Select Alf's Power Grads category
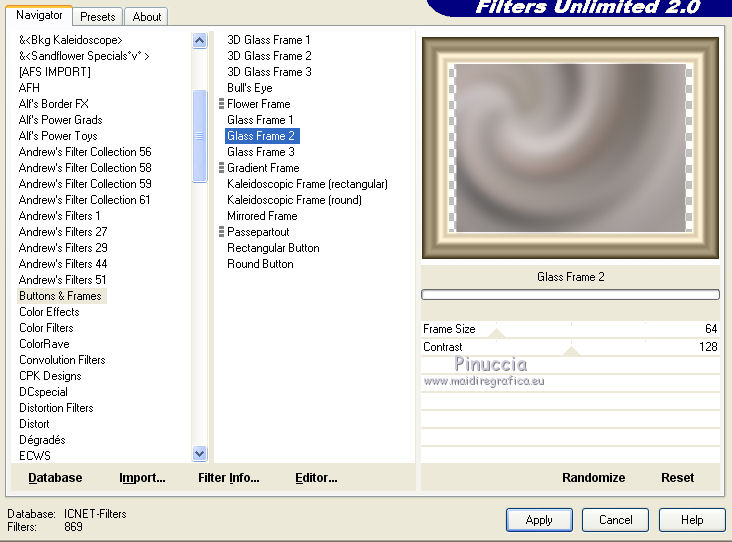This screenshot has height=542, width=732. [x=60, y=120]
